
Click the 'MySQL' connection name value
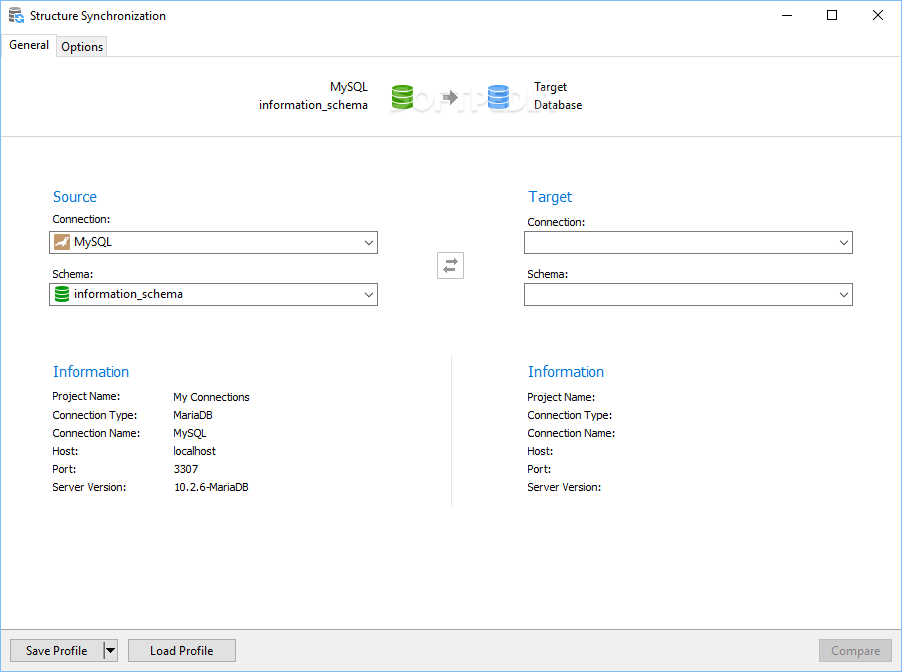pos(190,433)
